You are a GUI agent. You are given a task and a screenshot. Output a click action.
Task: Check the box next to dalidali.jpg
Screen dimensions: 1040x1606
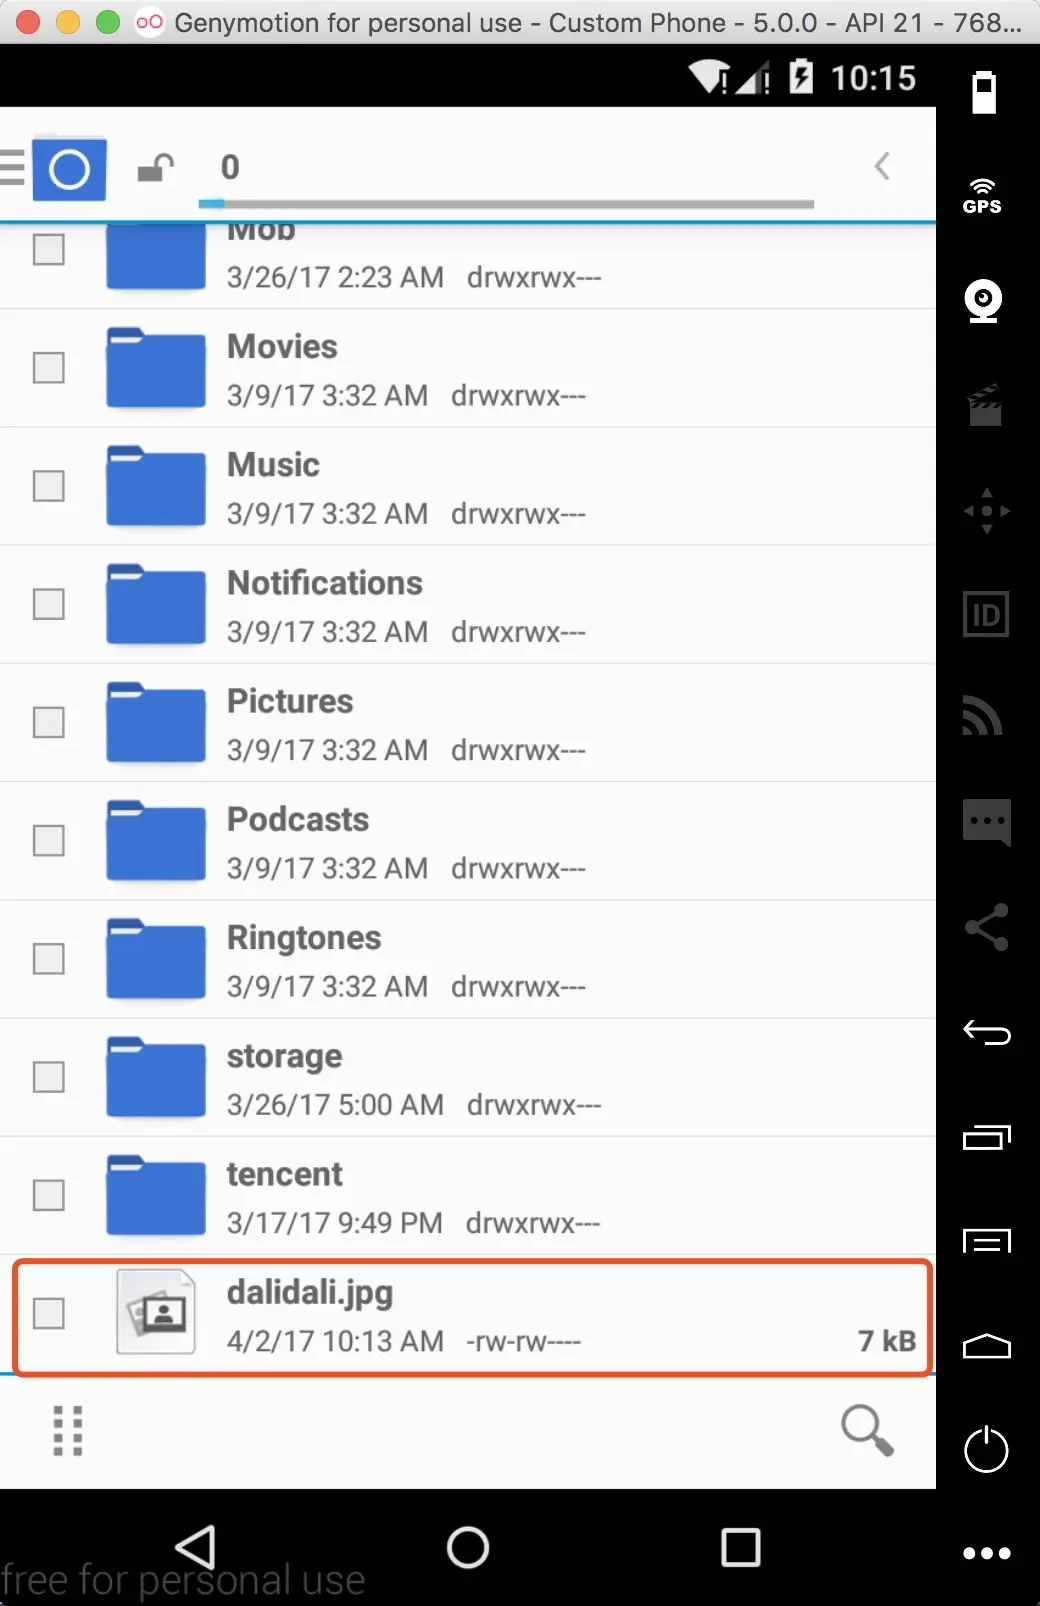pos(49,1313)
